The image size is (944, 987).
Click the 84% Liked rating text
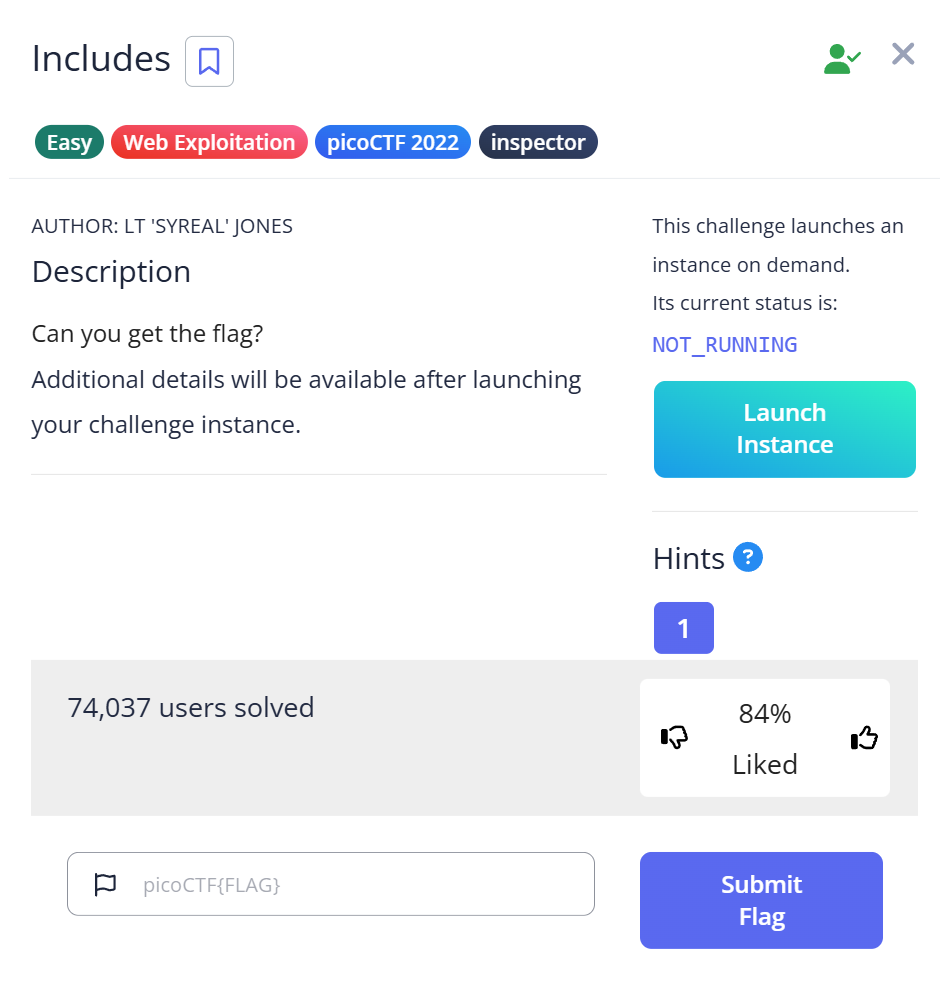[765, 738]
